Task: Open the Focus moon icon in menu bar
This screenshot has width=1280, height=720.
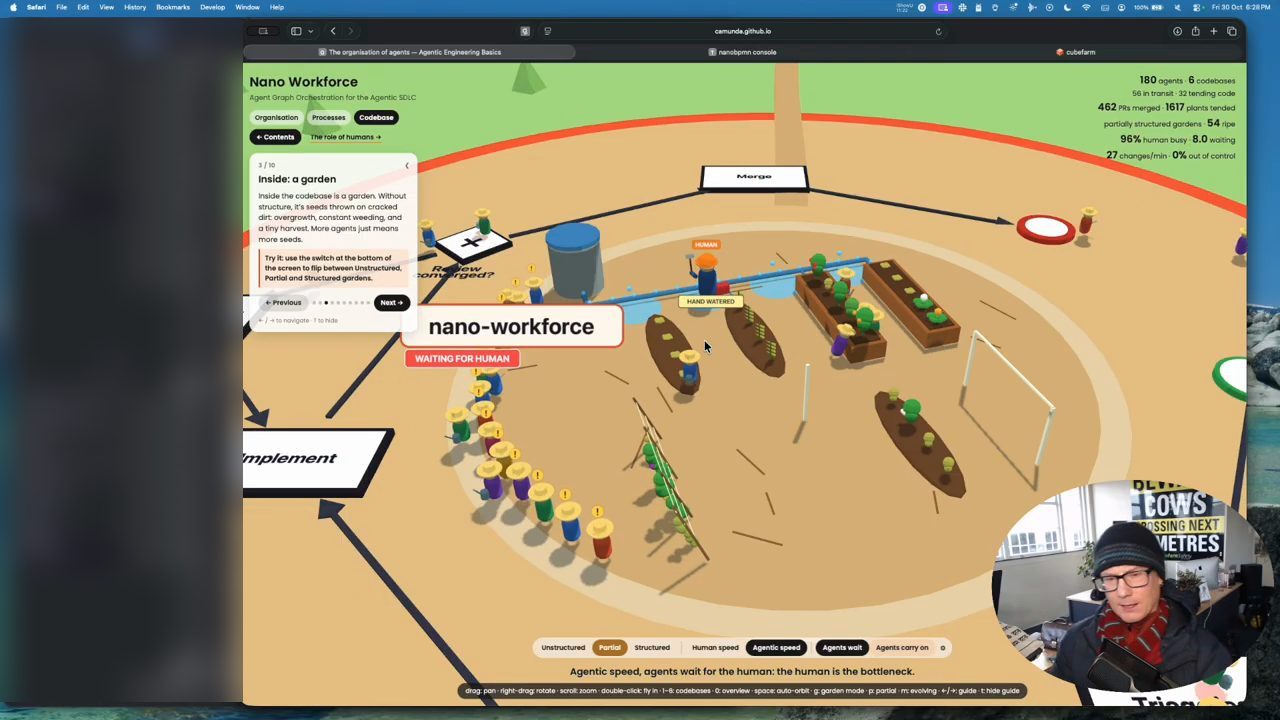Action: (x=1067, y=7)
